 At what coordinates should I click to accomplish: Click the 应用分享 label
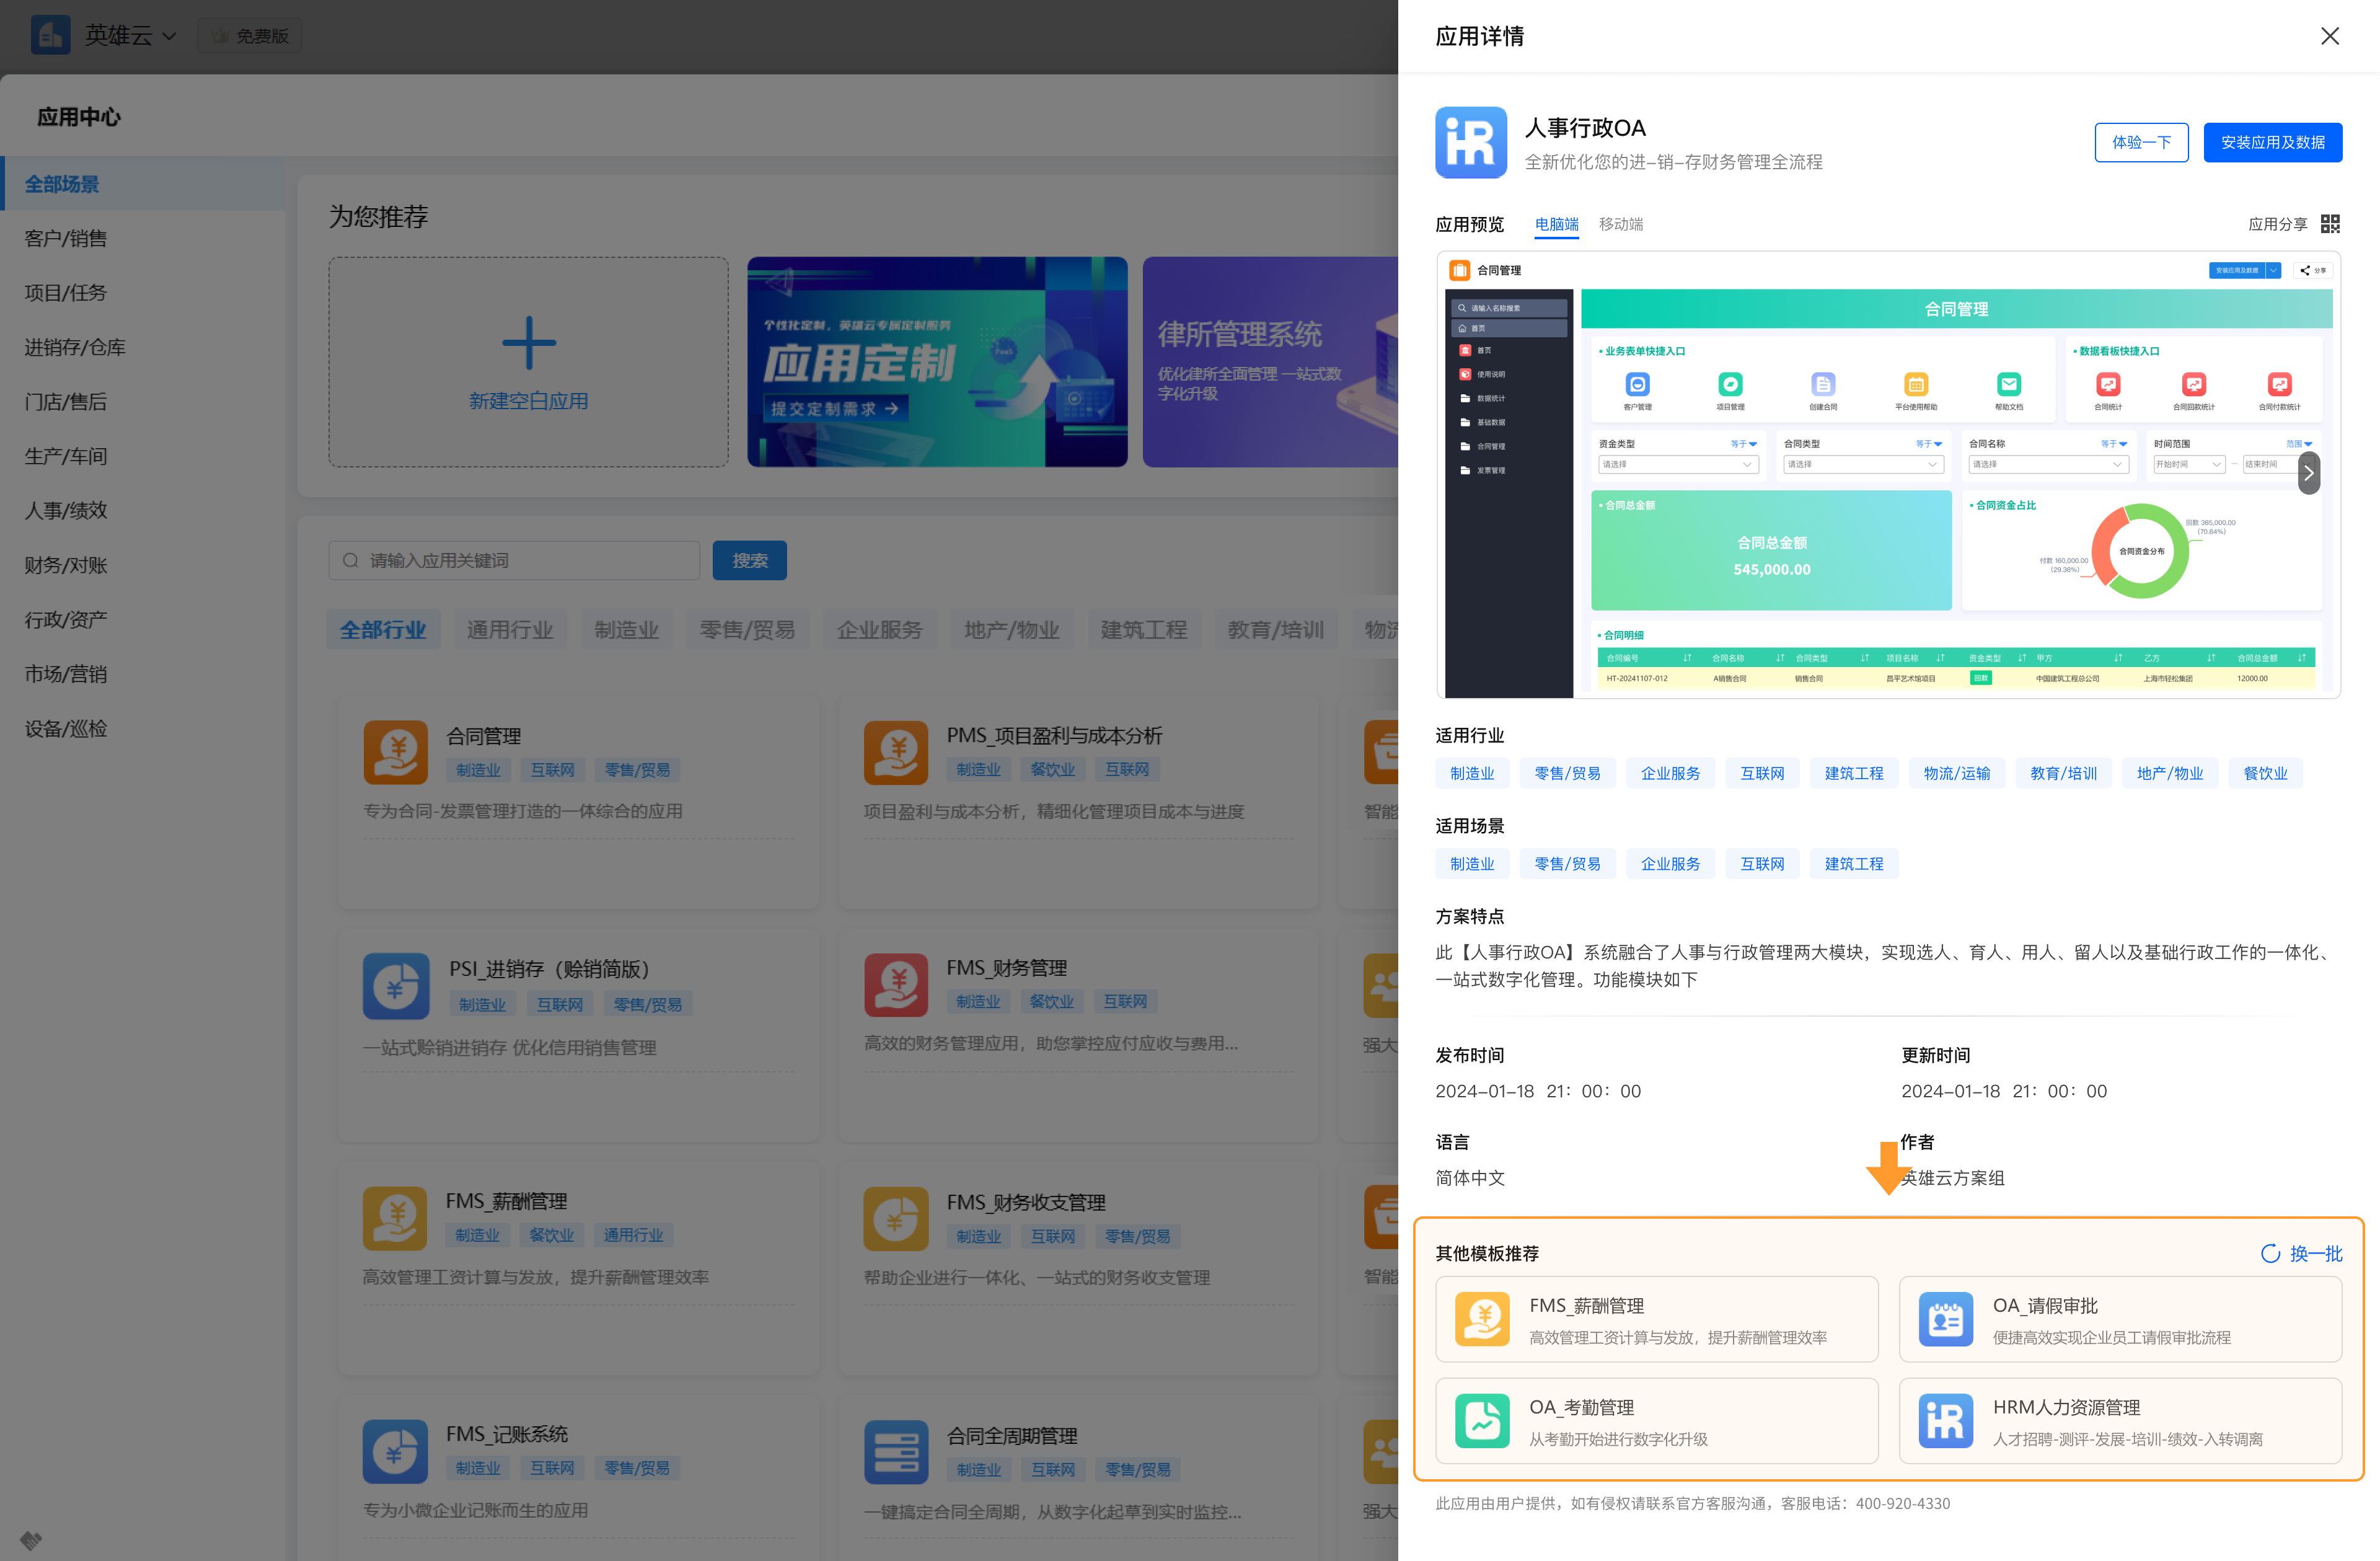click(2277, 224)
